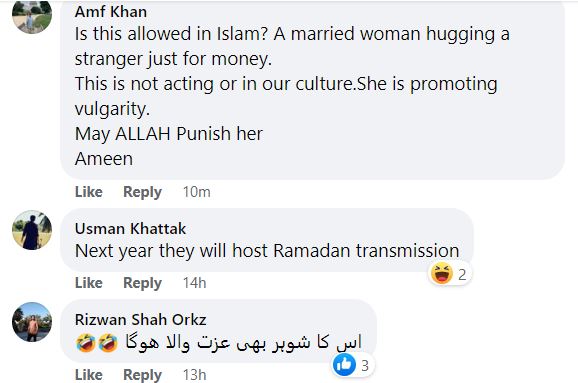View the reaction count of 2
This screenshot has width=578, height=383.
462,275
